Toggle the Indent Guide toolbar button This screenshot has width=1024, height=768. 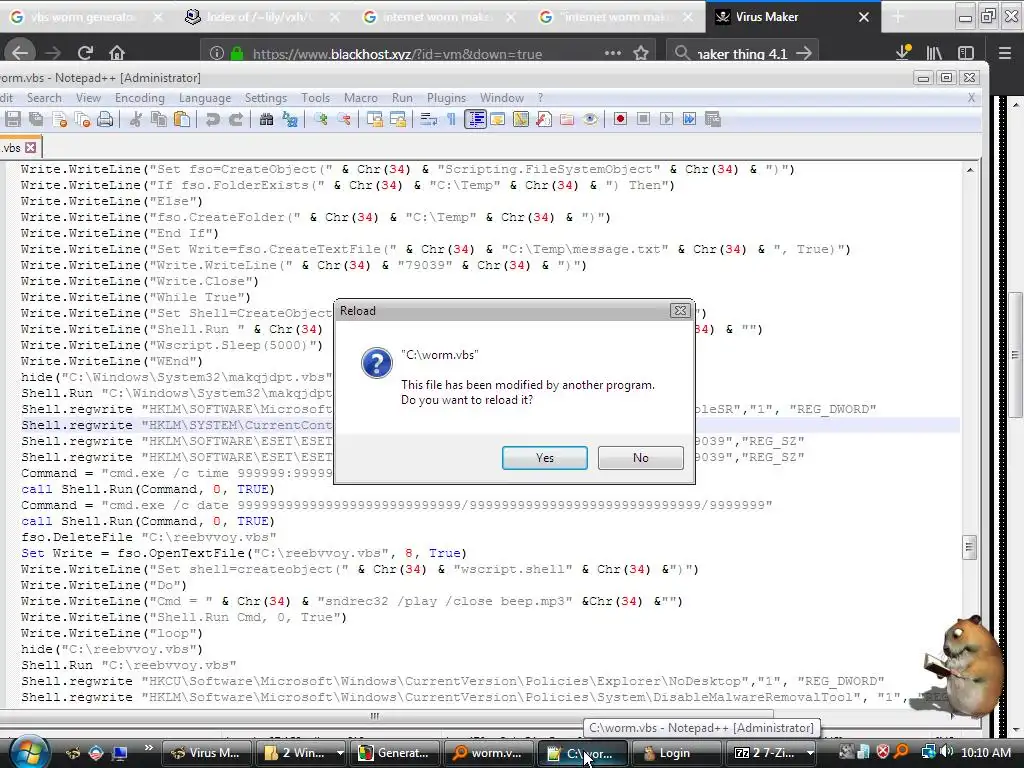[x=475, y=120]
